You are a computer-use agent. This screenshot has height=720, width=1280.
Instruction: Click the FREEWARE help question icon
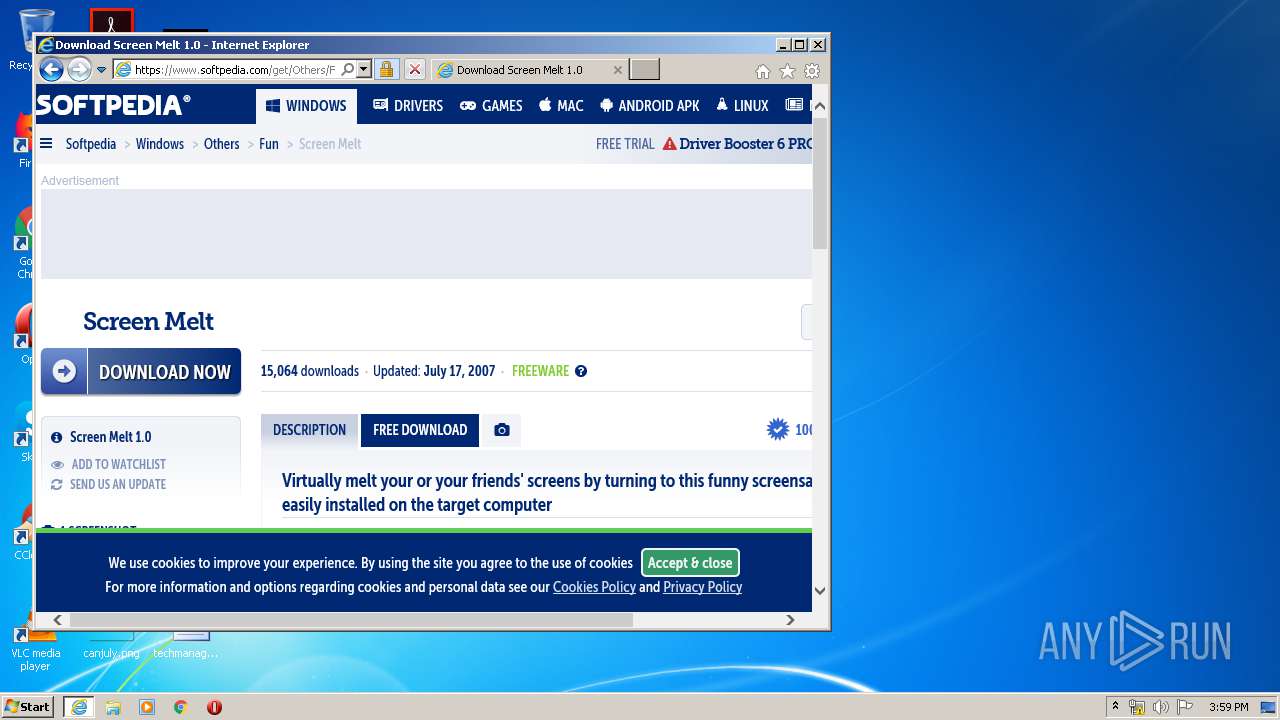tap(581, 371)
